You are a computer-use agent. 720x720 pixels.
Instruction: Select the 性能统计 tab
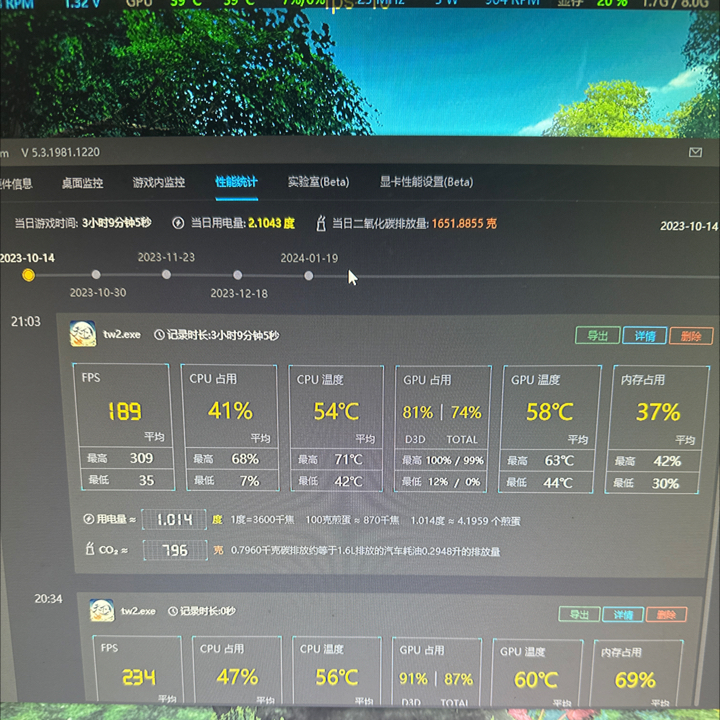pos(236,182)
